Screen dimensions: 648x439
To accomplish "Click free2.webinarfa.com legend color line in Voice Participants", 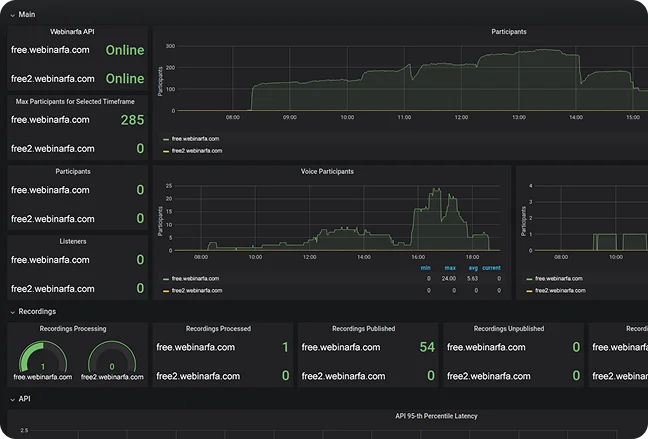I will coord(166,290).
